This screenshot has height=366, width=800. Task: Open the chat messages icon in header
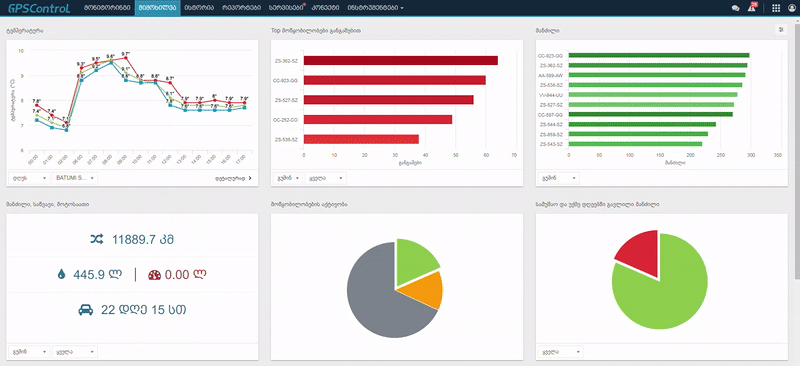click(735, 8)
